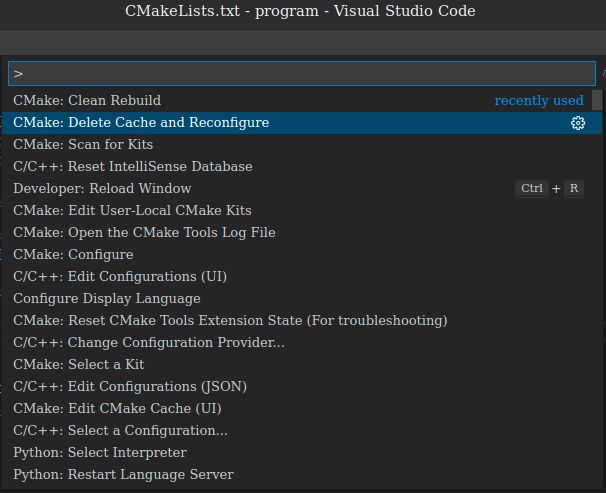
Task: Choose C/C++: Change Configuration Provider...
Action: (x=302, y=343)
